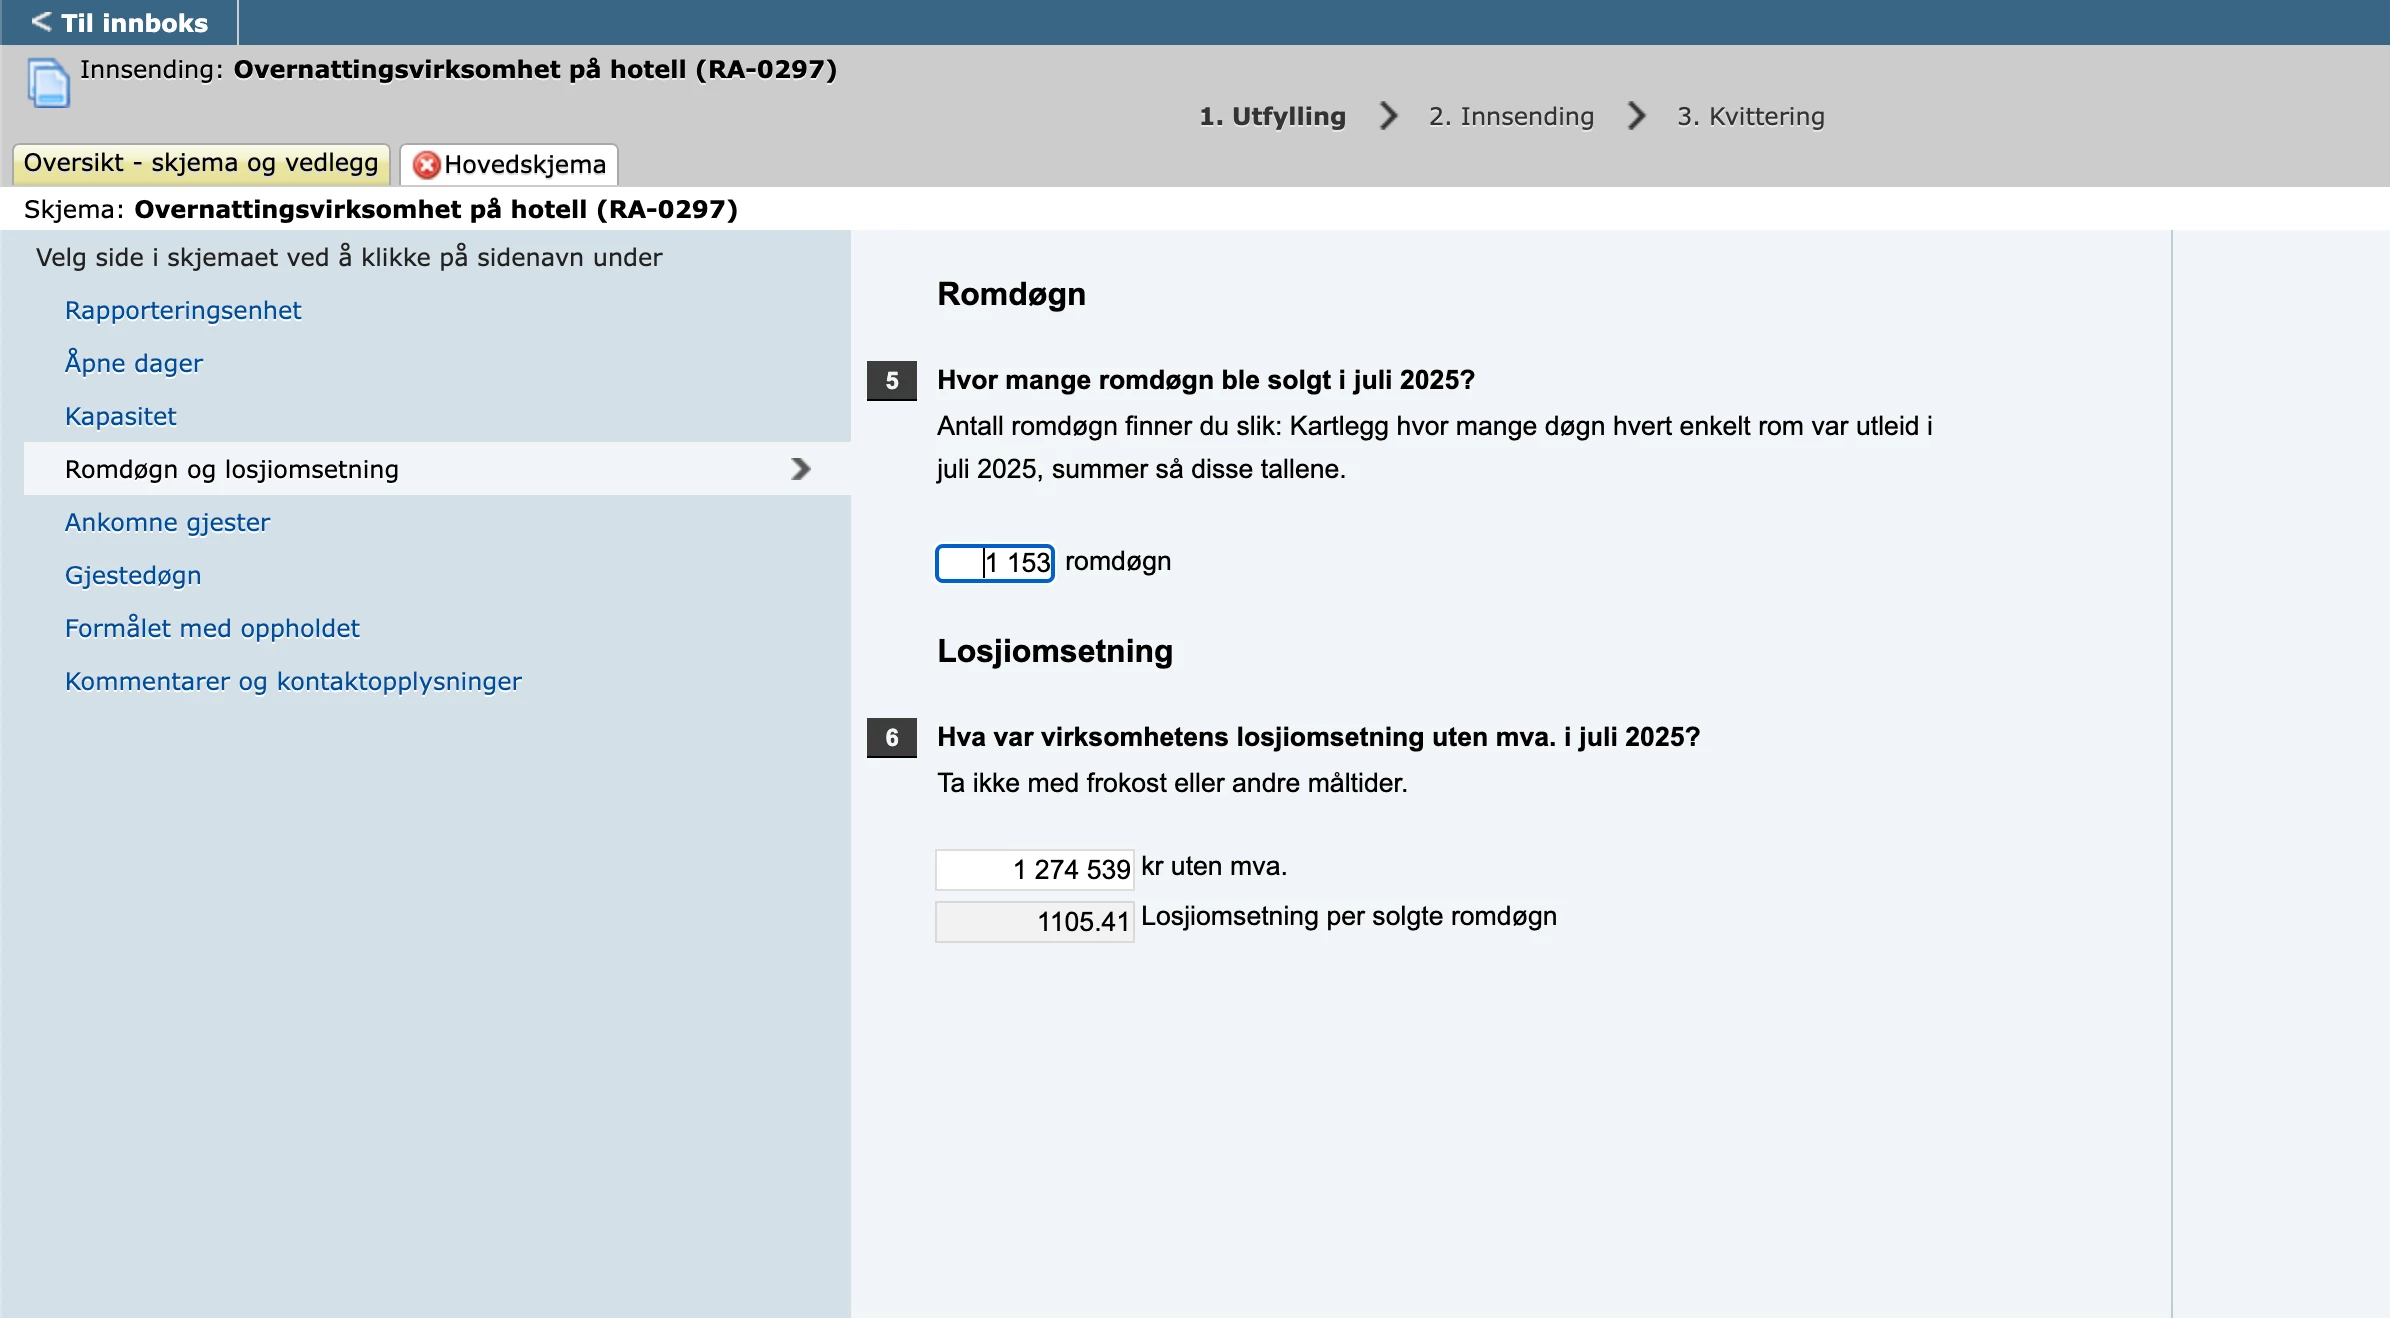Select step 3. Kvittering
This screenshot has height=1318, width=2390.
[1750, 116]
